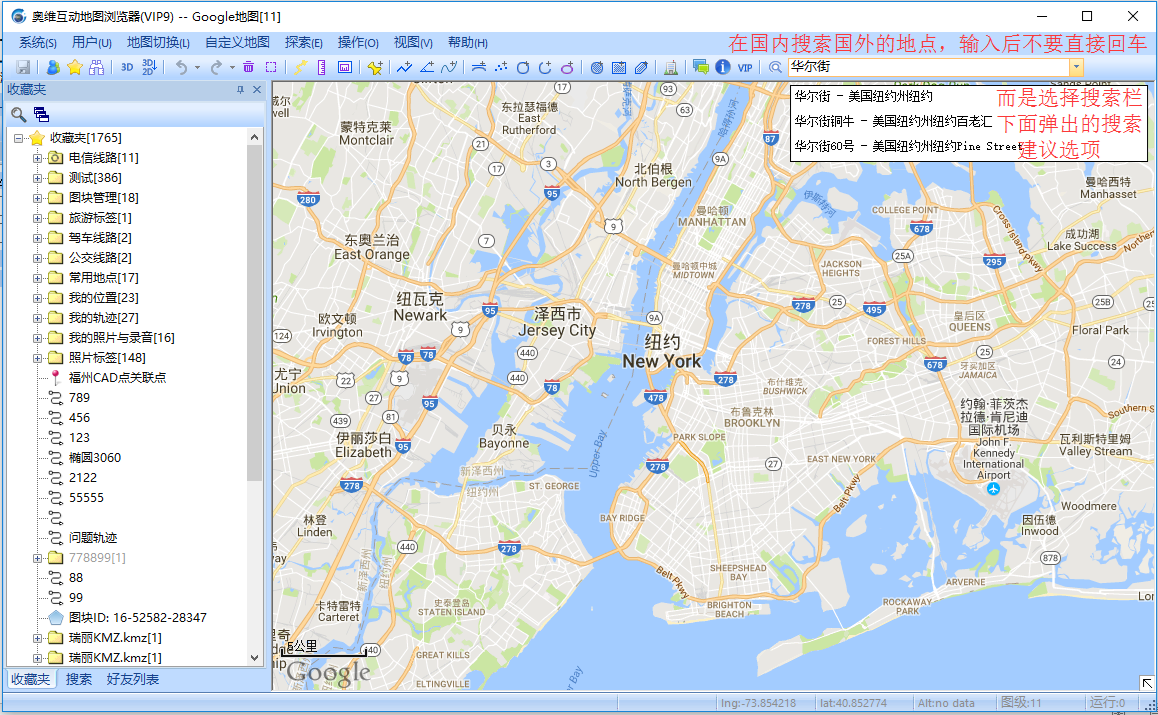1158x715 pixels.
Task: Click the slanted dotted shape icon
Action: coord(641,67)
